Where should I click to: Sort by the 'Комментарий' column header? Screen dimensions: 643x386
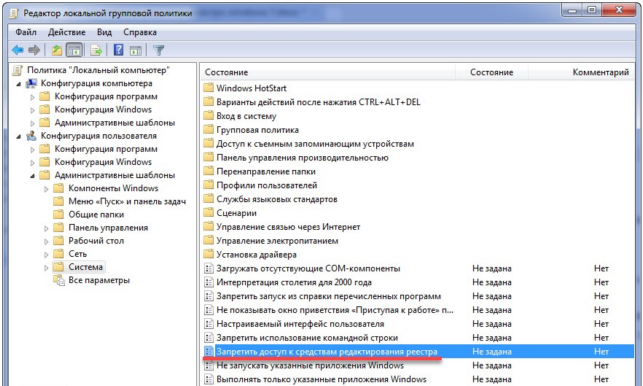tap(601, 72)
